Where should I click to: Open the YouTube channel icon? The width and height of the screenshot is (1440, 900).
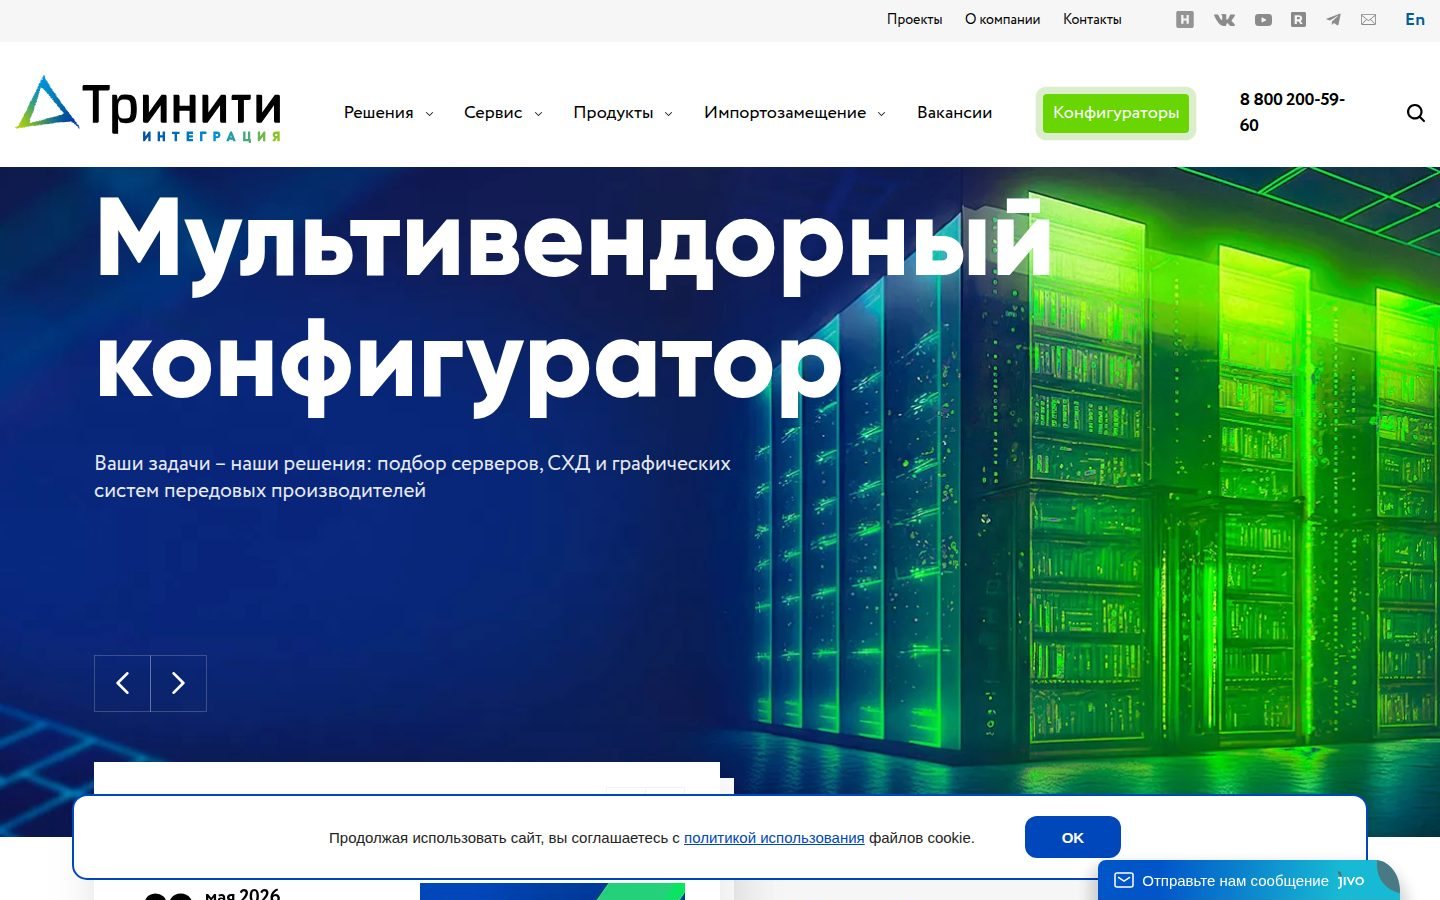tap(1264, 19)
